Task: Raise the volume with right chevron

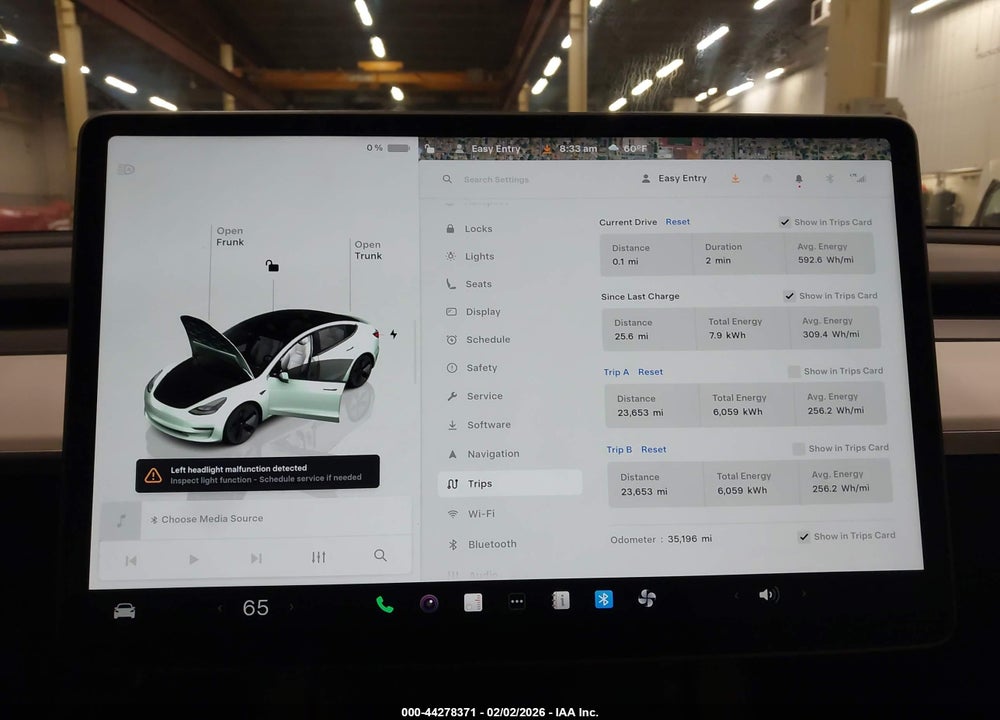Action: click(x=804, y=594)
